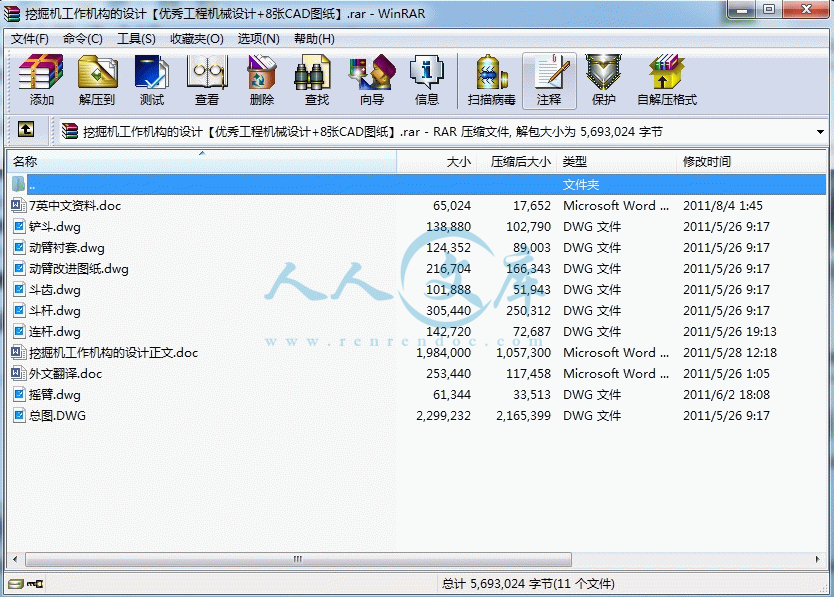Select file name 挖掘机工作机构的设计正文.doc
The image size is (834, 597).
113,353
